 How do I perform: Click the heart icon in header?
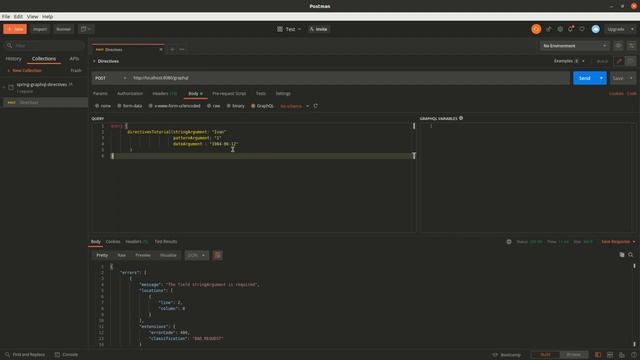582,29
